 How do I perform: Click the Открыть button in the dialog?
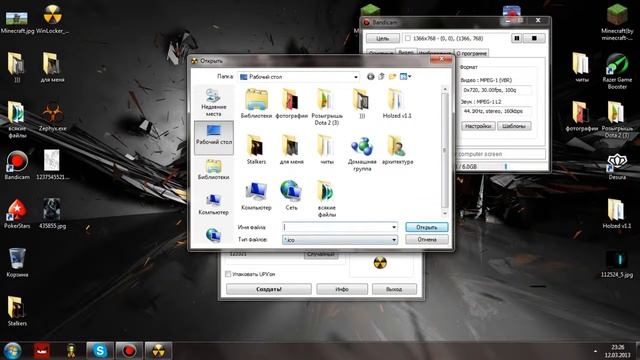pyautogui.click(x=427, y=227)
